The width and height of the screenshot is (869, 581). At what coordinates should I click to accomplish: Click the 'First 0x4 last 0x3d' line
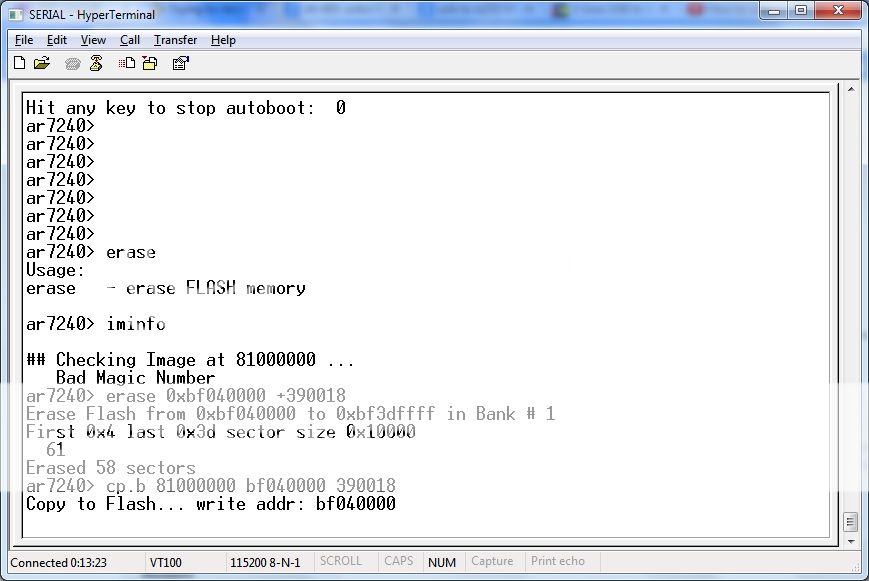pyautogui.click(x=221, y=432)
